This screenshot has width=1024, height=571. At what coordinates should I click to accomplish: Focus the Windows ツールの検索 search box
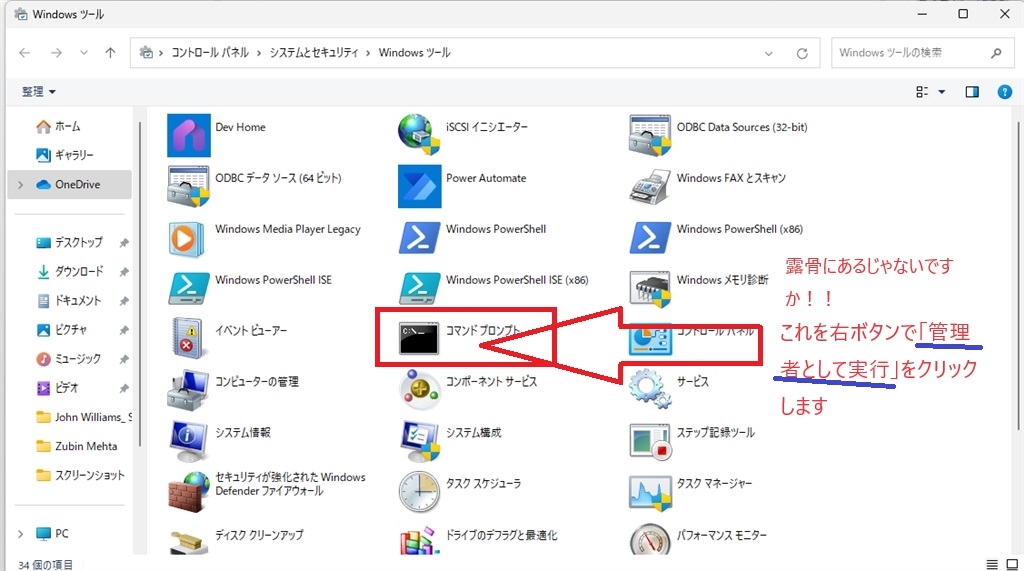(921, 53)
